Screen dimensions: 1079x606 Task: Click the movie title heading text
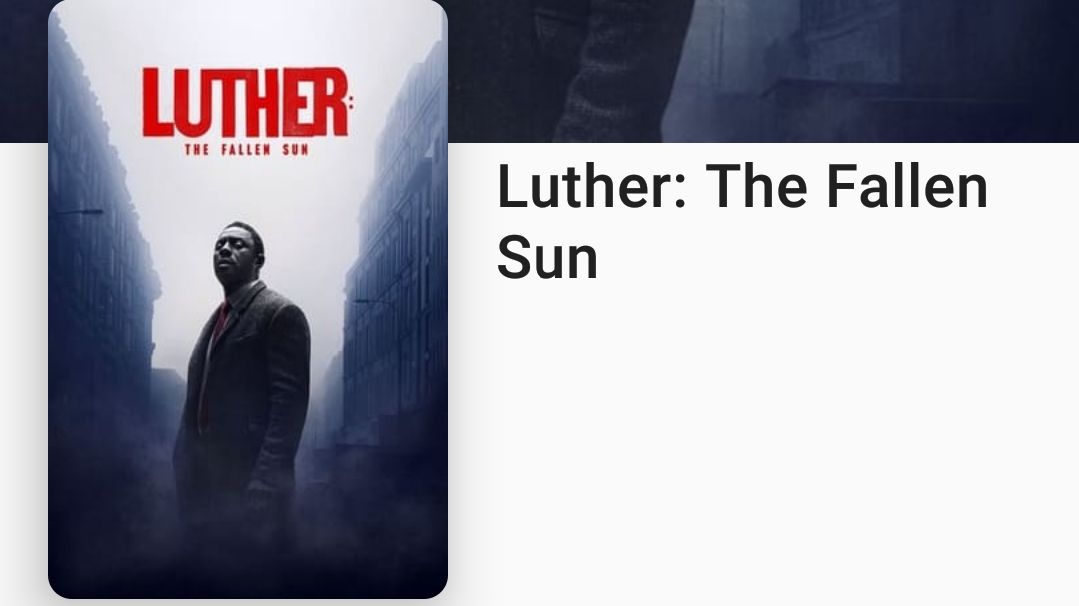[x=742, y=221]
